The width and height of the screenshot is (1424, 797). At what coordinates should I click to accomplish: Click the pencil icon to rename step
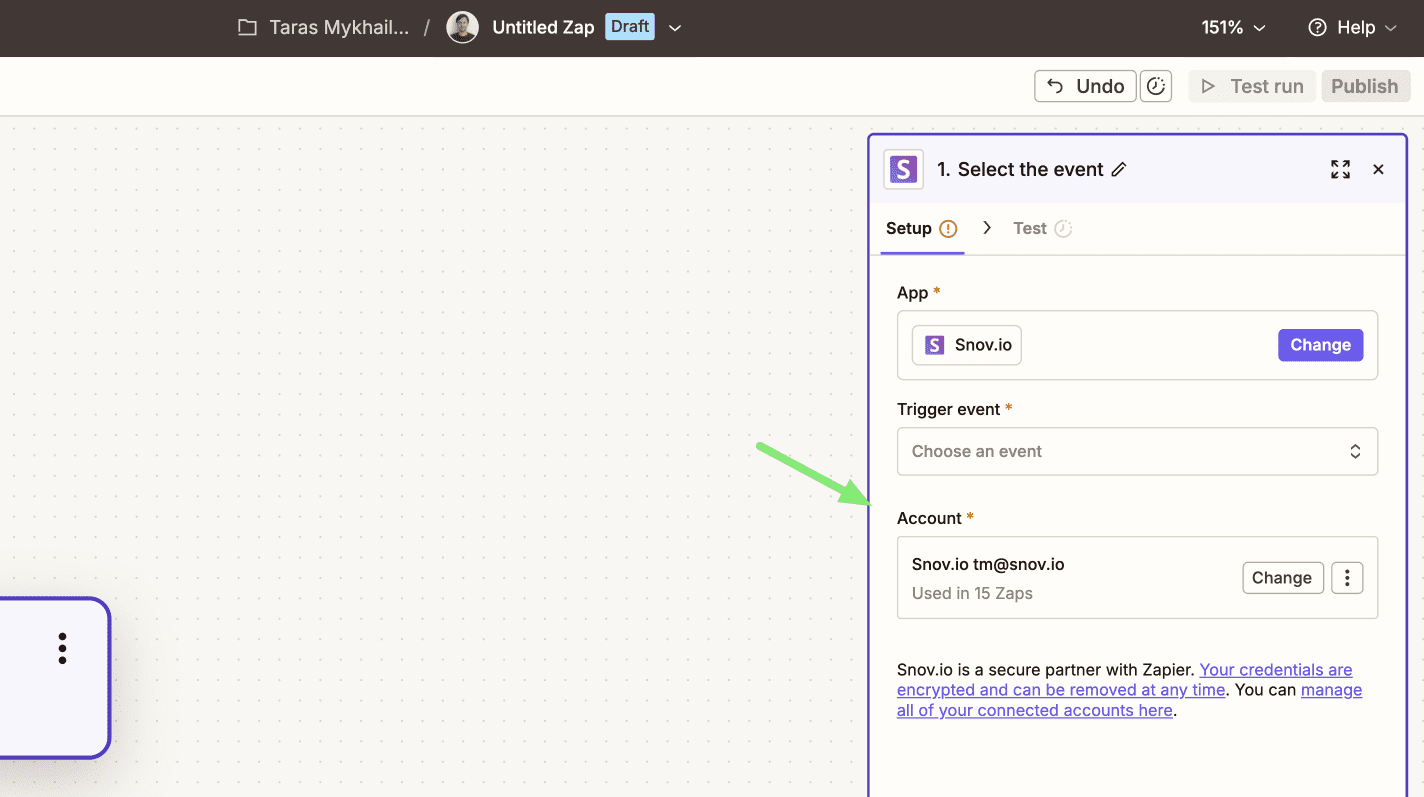coord(1119,170)
